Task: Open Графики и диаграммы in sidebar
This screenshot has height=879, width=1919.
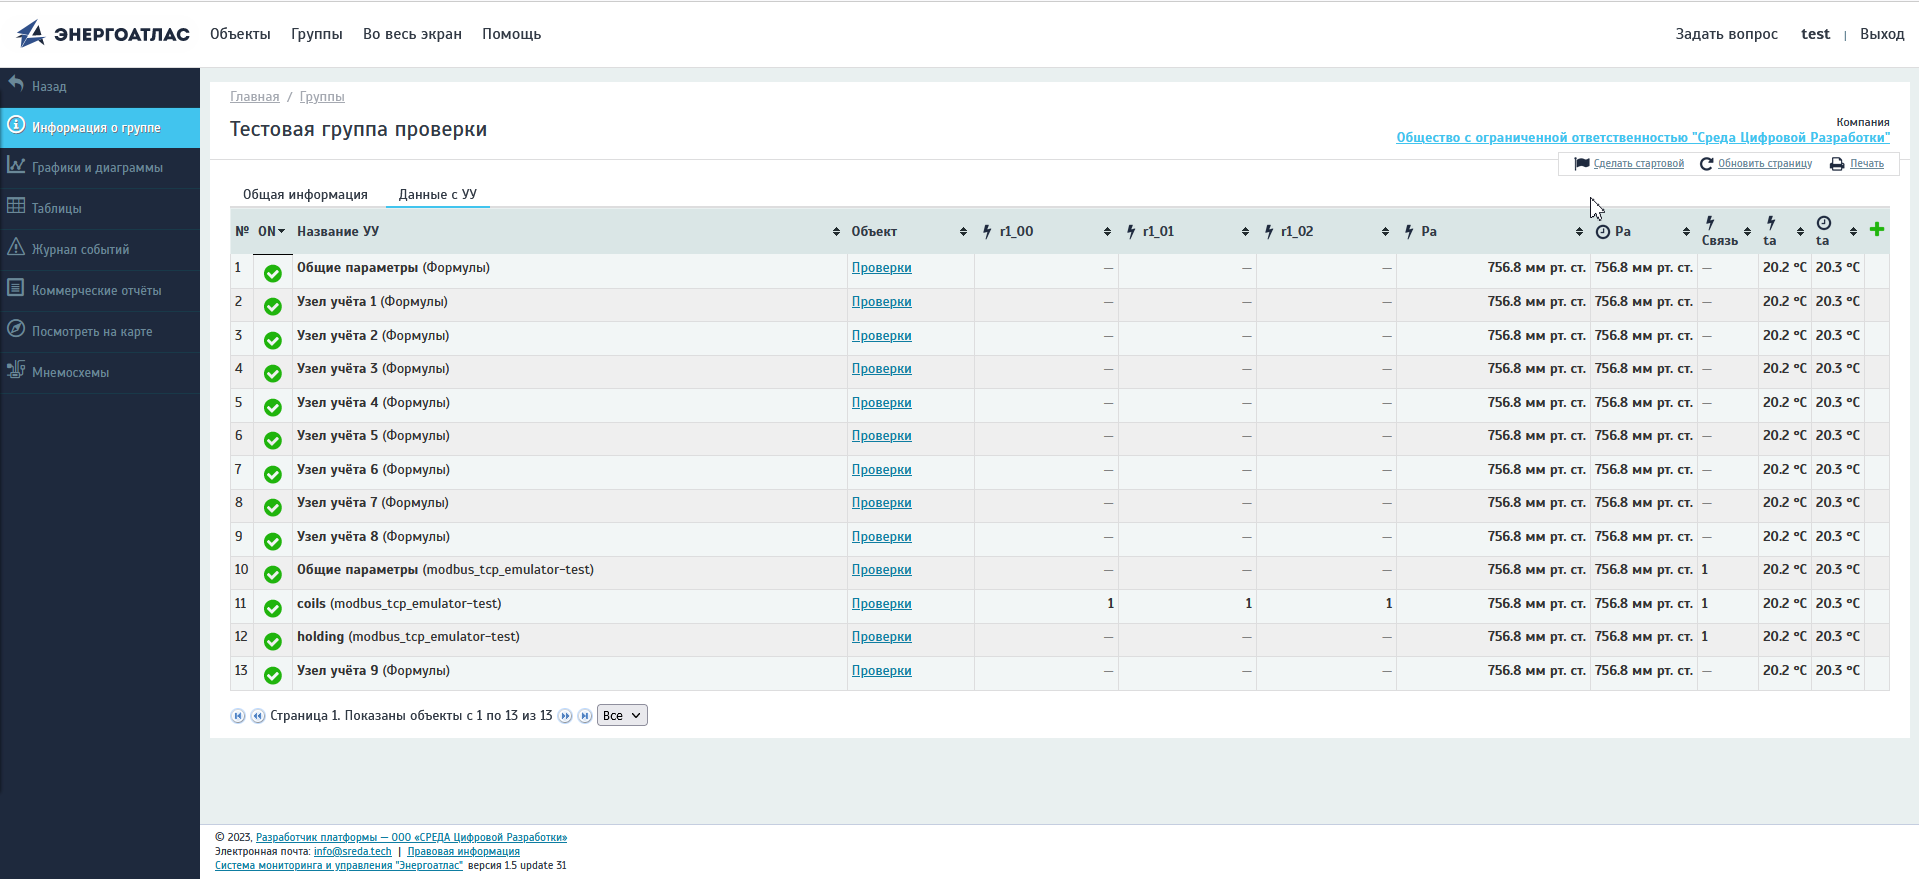Action: 97,168
